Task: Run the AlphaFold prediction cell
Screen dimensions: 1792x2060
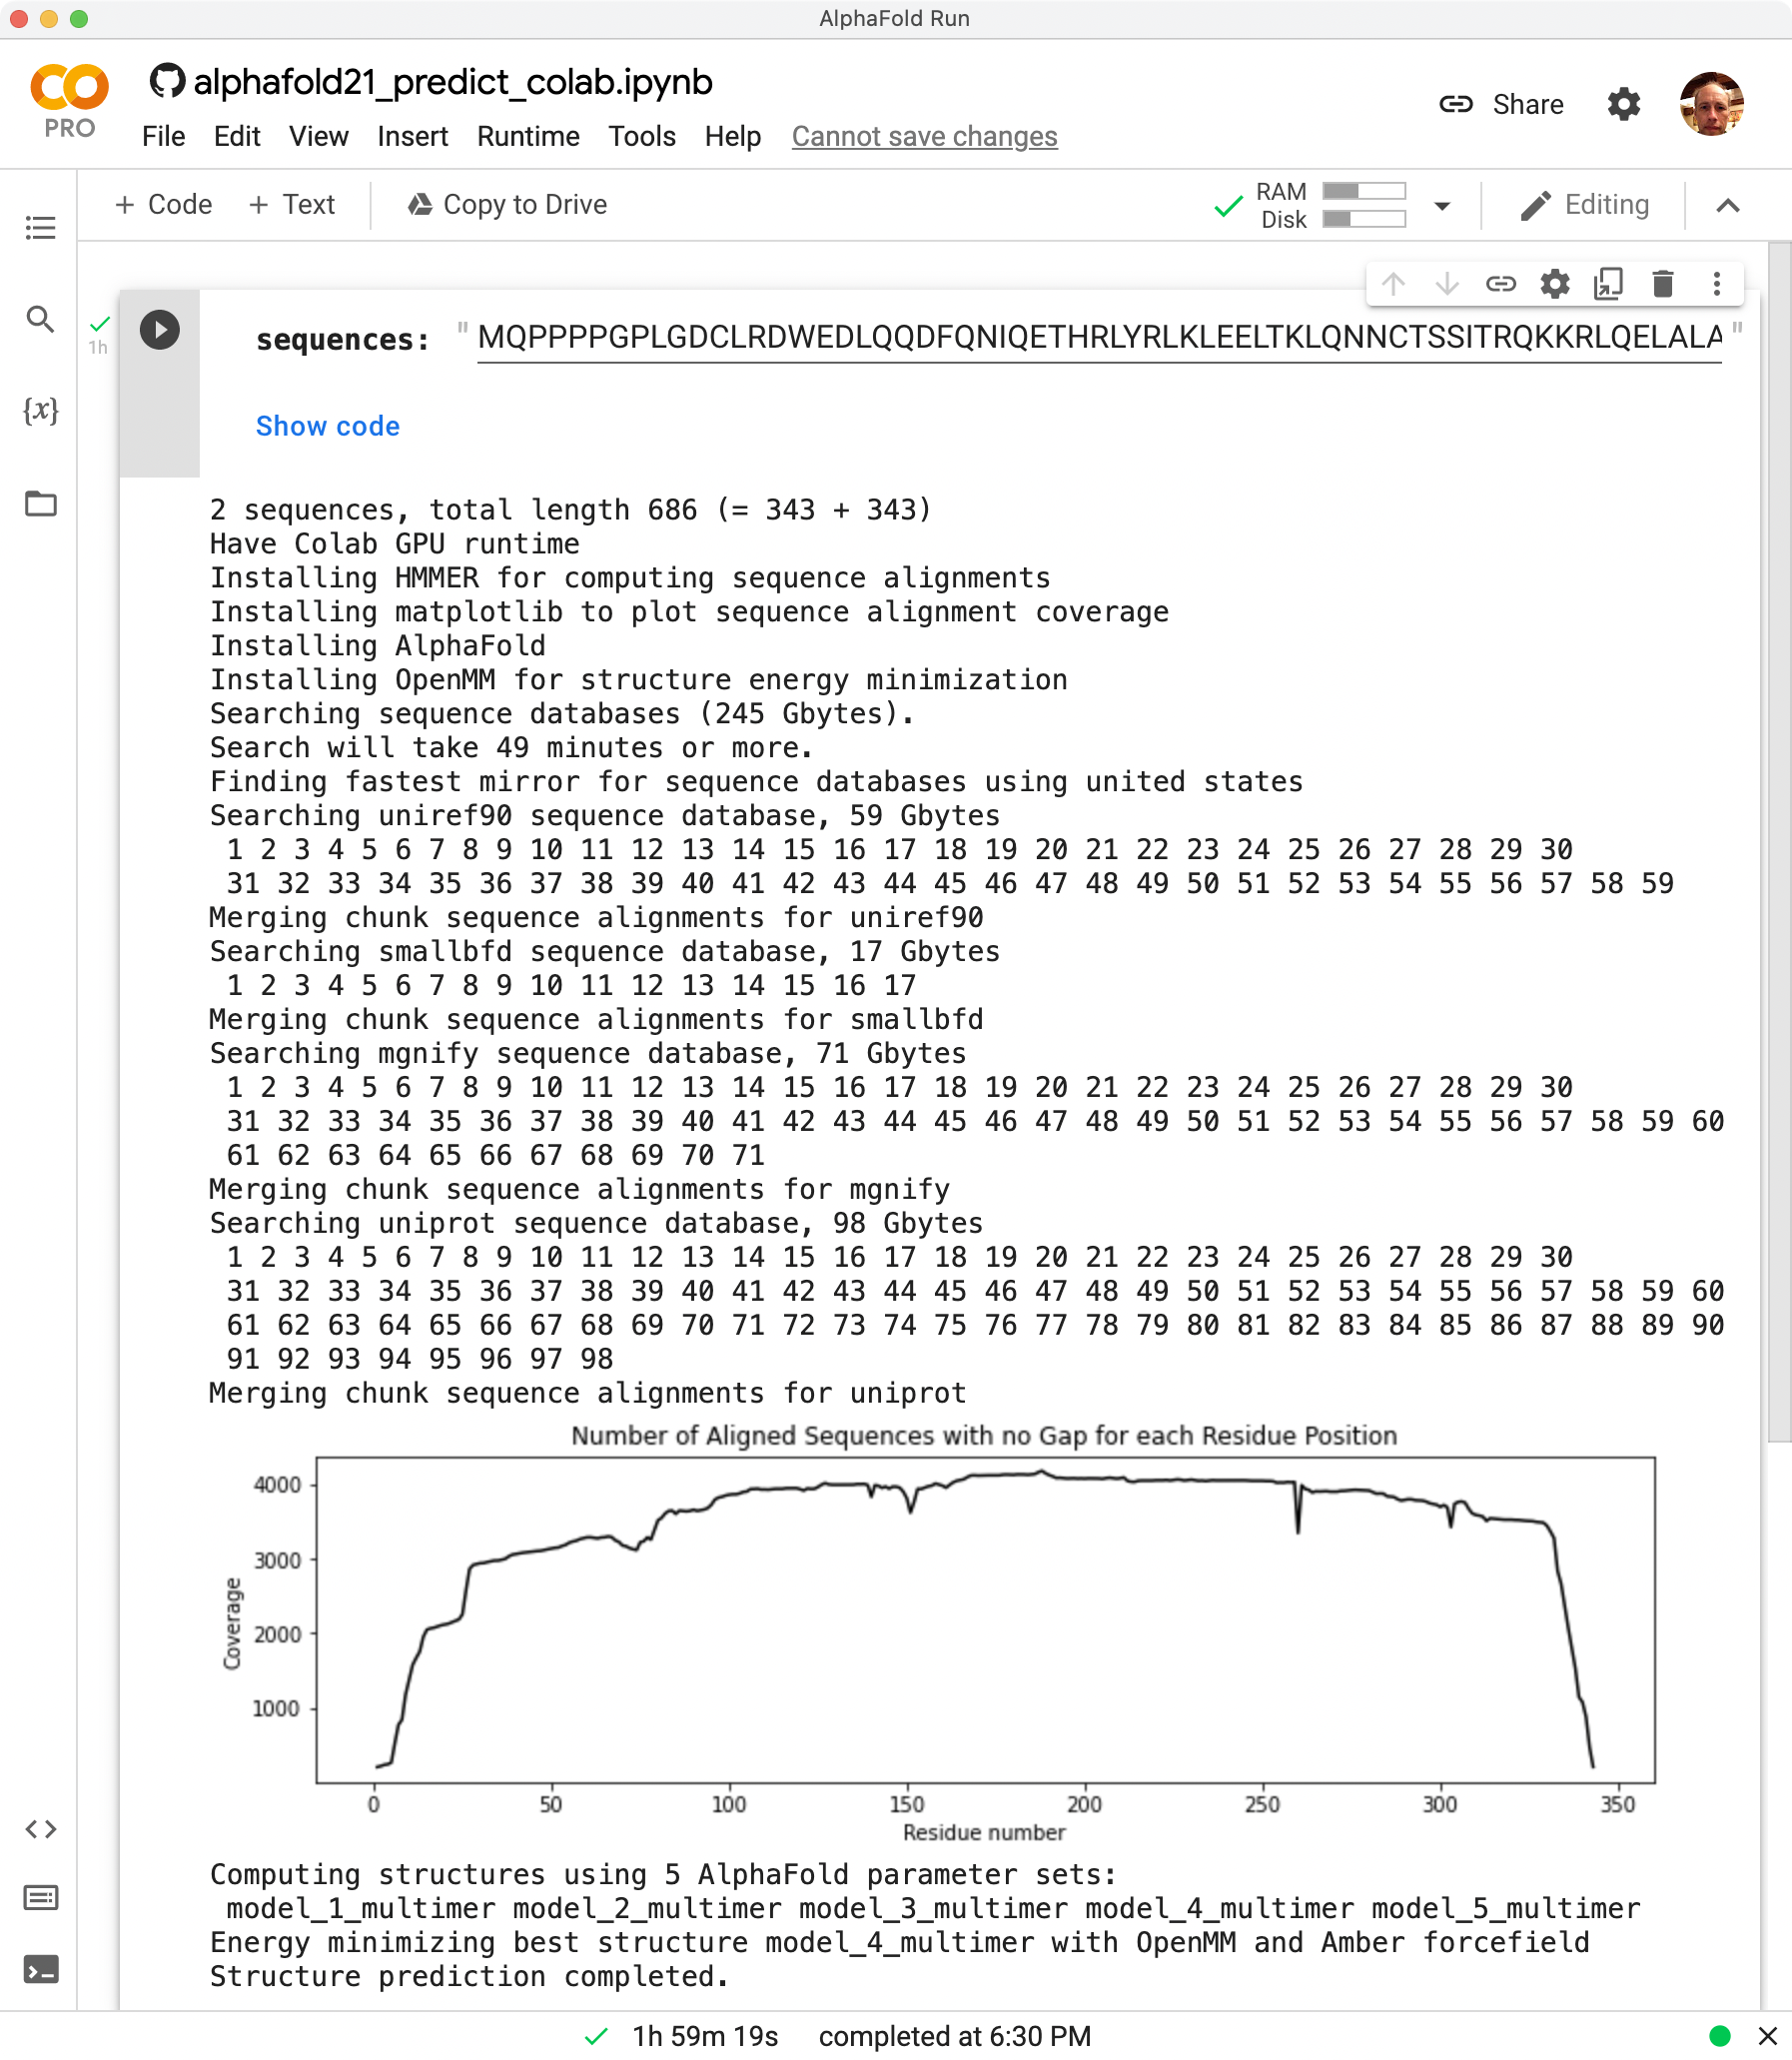Action: [x=160, y=330]
